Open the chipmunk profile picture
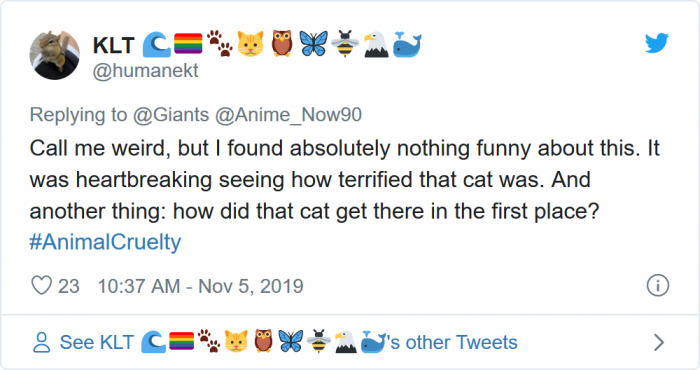The image size is (700, 370). click(54, 55)
